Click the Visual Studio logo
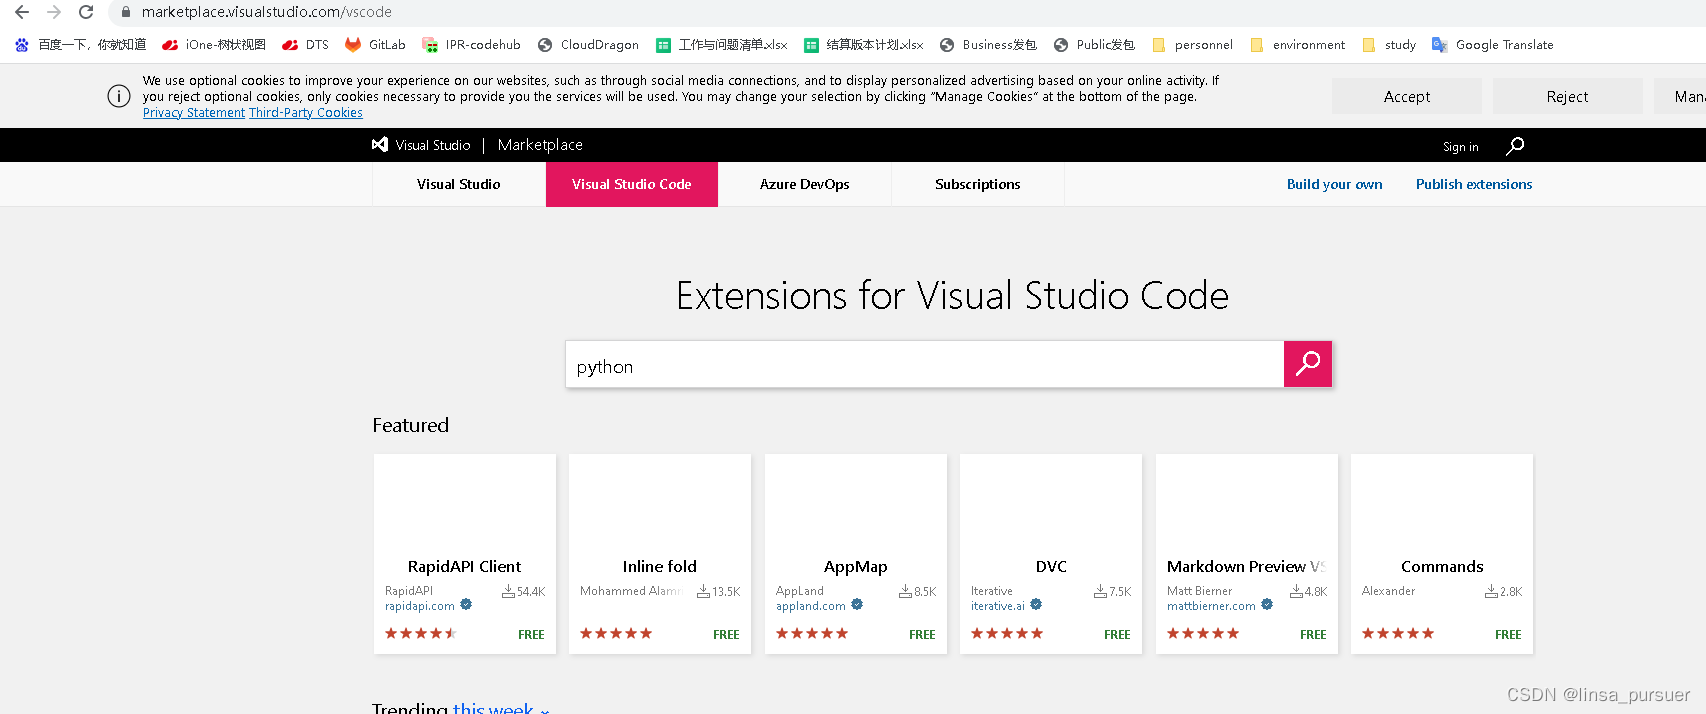 380,145
